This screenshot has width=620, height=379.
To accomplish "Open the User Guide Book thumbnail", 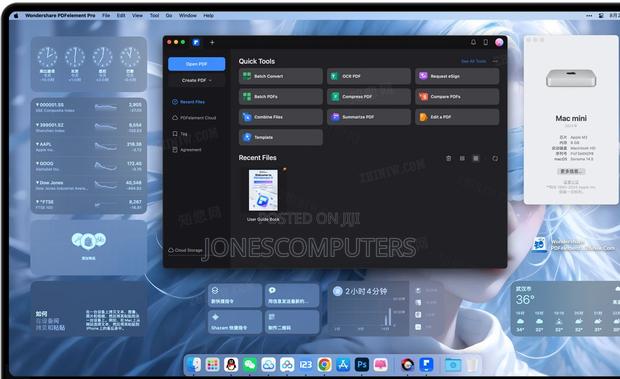I will pyautogui.click(x=263, y=190).
